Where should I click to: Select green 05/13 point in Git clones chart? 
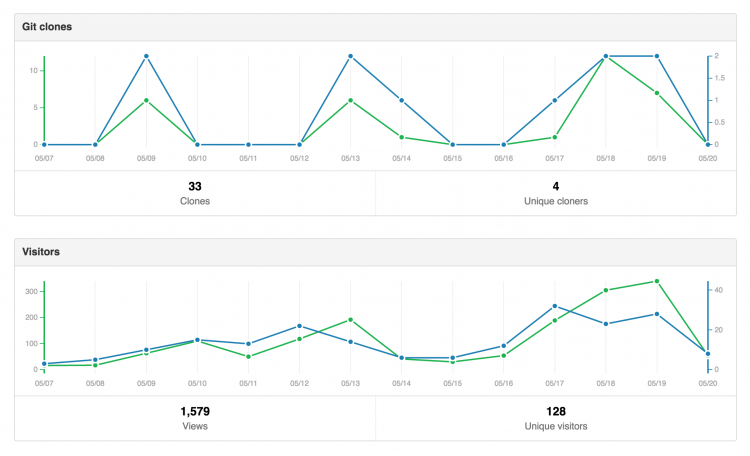pos(351,100)
